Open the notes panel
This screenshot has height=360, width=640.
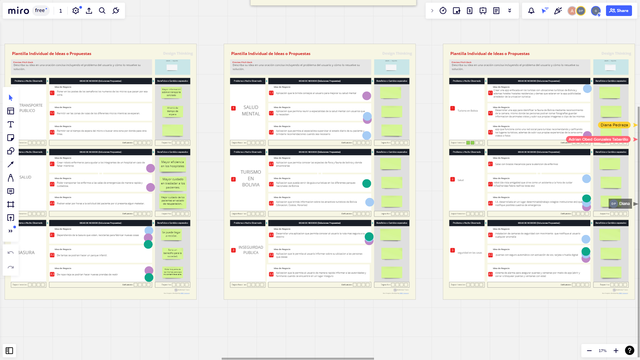(x=496, y=11)
